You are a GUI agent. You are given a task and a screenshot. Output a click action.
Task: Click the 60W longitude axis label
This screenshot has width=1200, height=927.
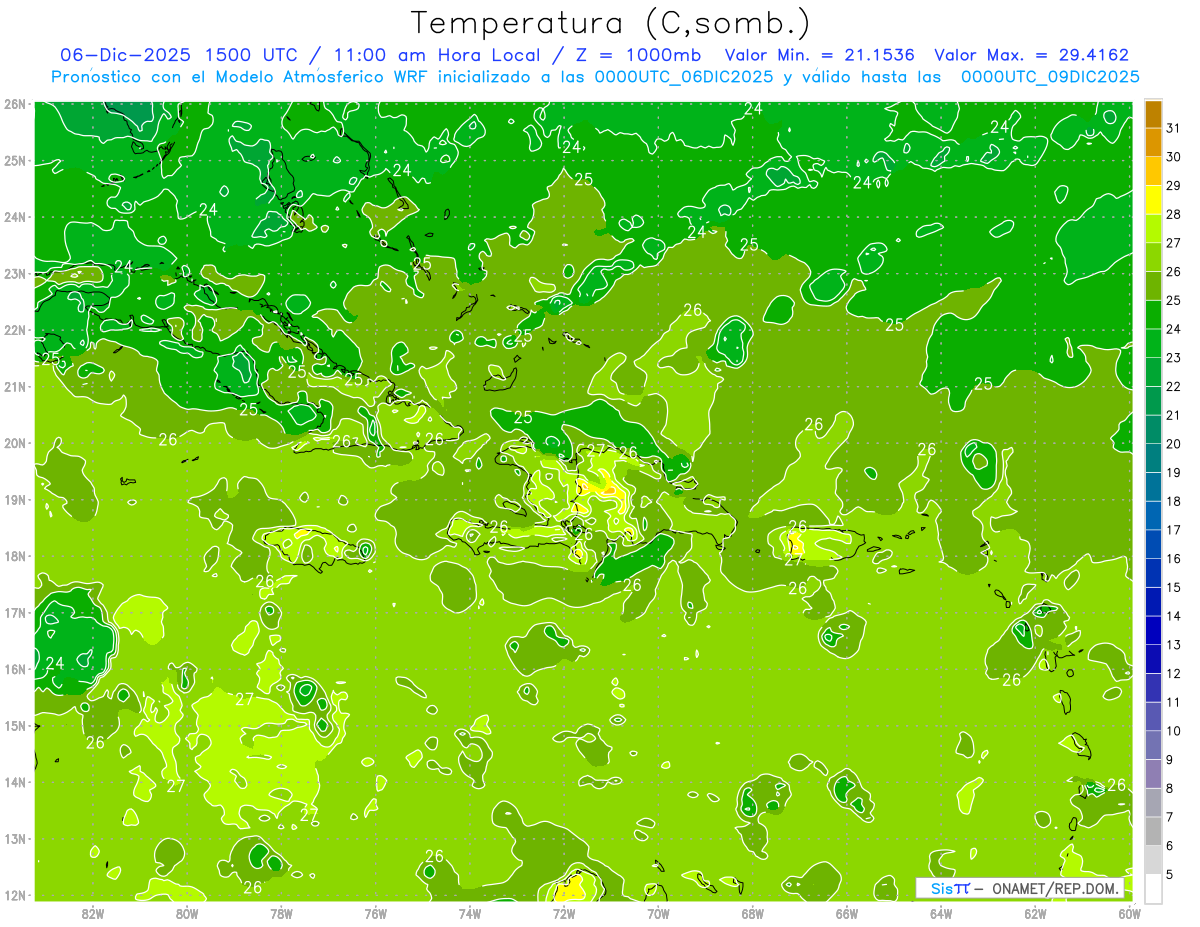(x=1129, y=913)
